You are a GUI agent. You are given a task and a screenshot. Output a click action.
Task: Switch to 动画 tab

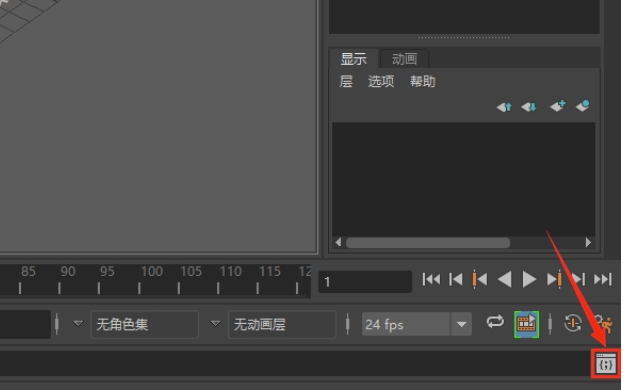coord(404,59)
